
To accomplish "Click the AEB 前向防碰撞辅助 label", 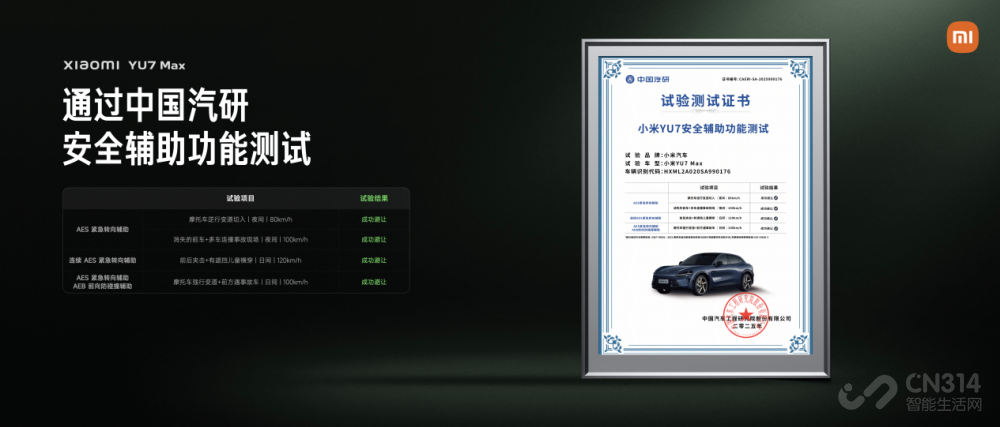I will point(103,287).
